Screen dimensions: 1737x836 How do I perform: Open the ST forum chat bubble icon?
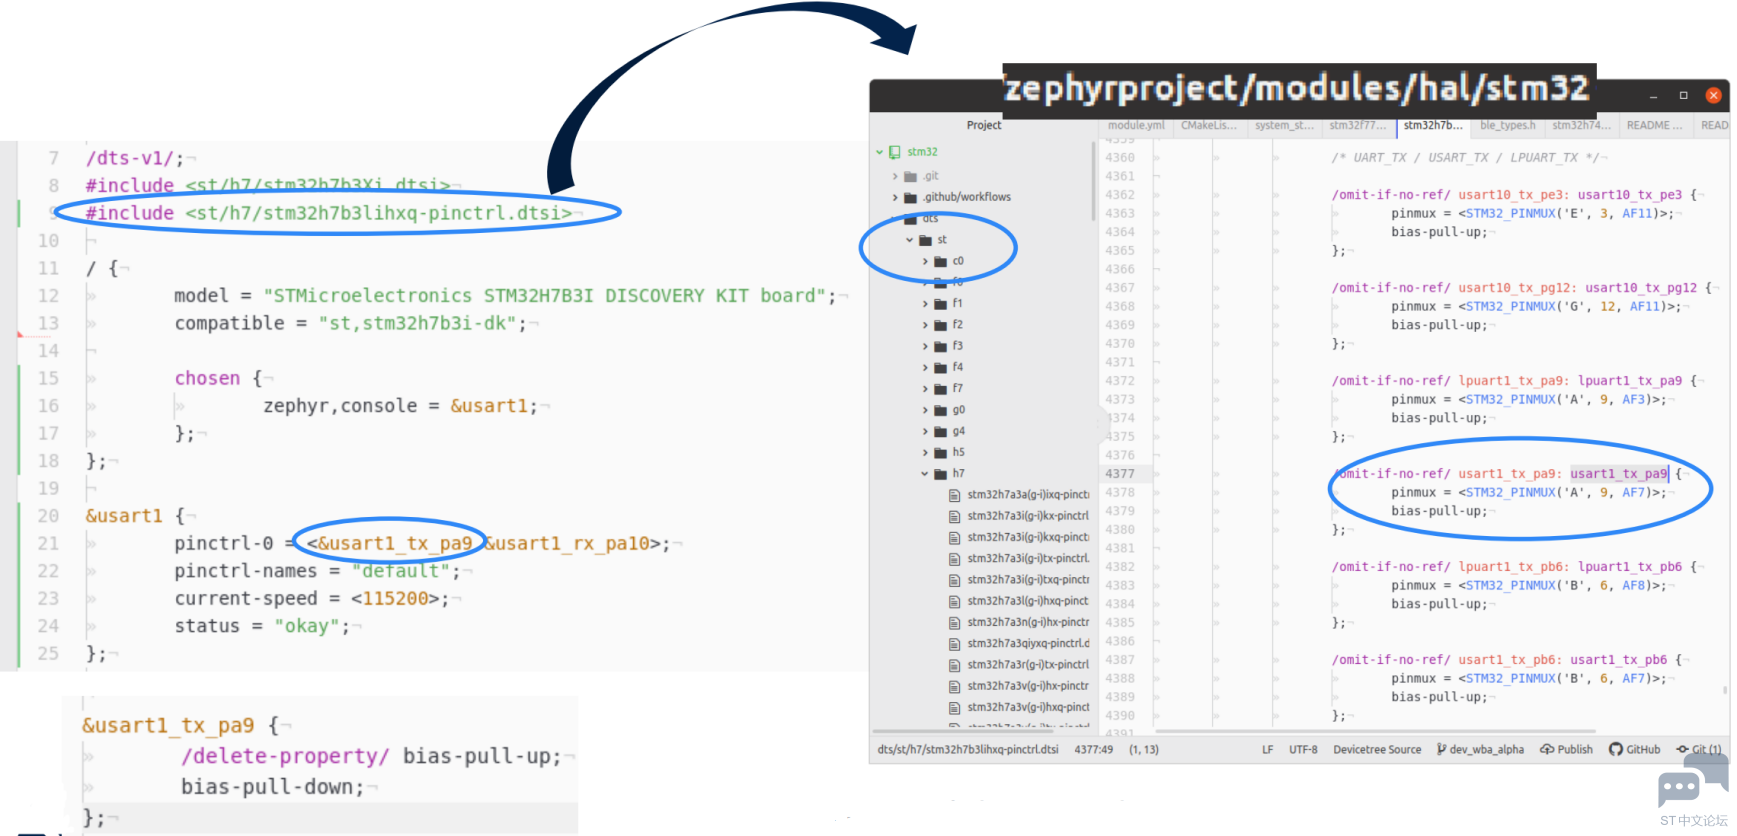[1693, 781]
